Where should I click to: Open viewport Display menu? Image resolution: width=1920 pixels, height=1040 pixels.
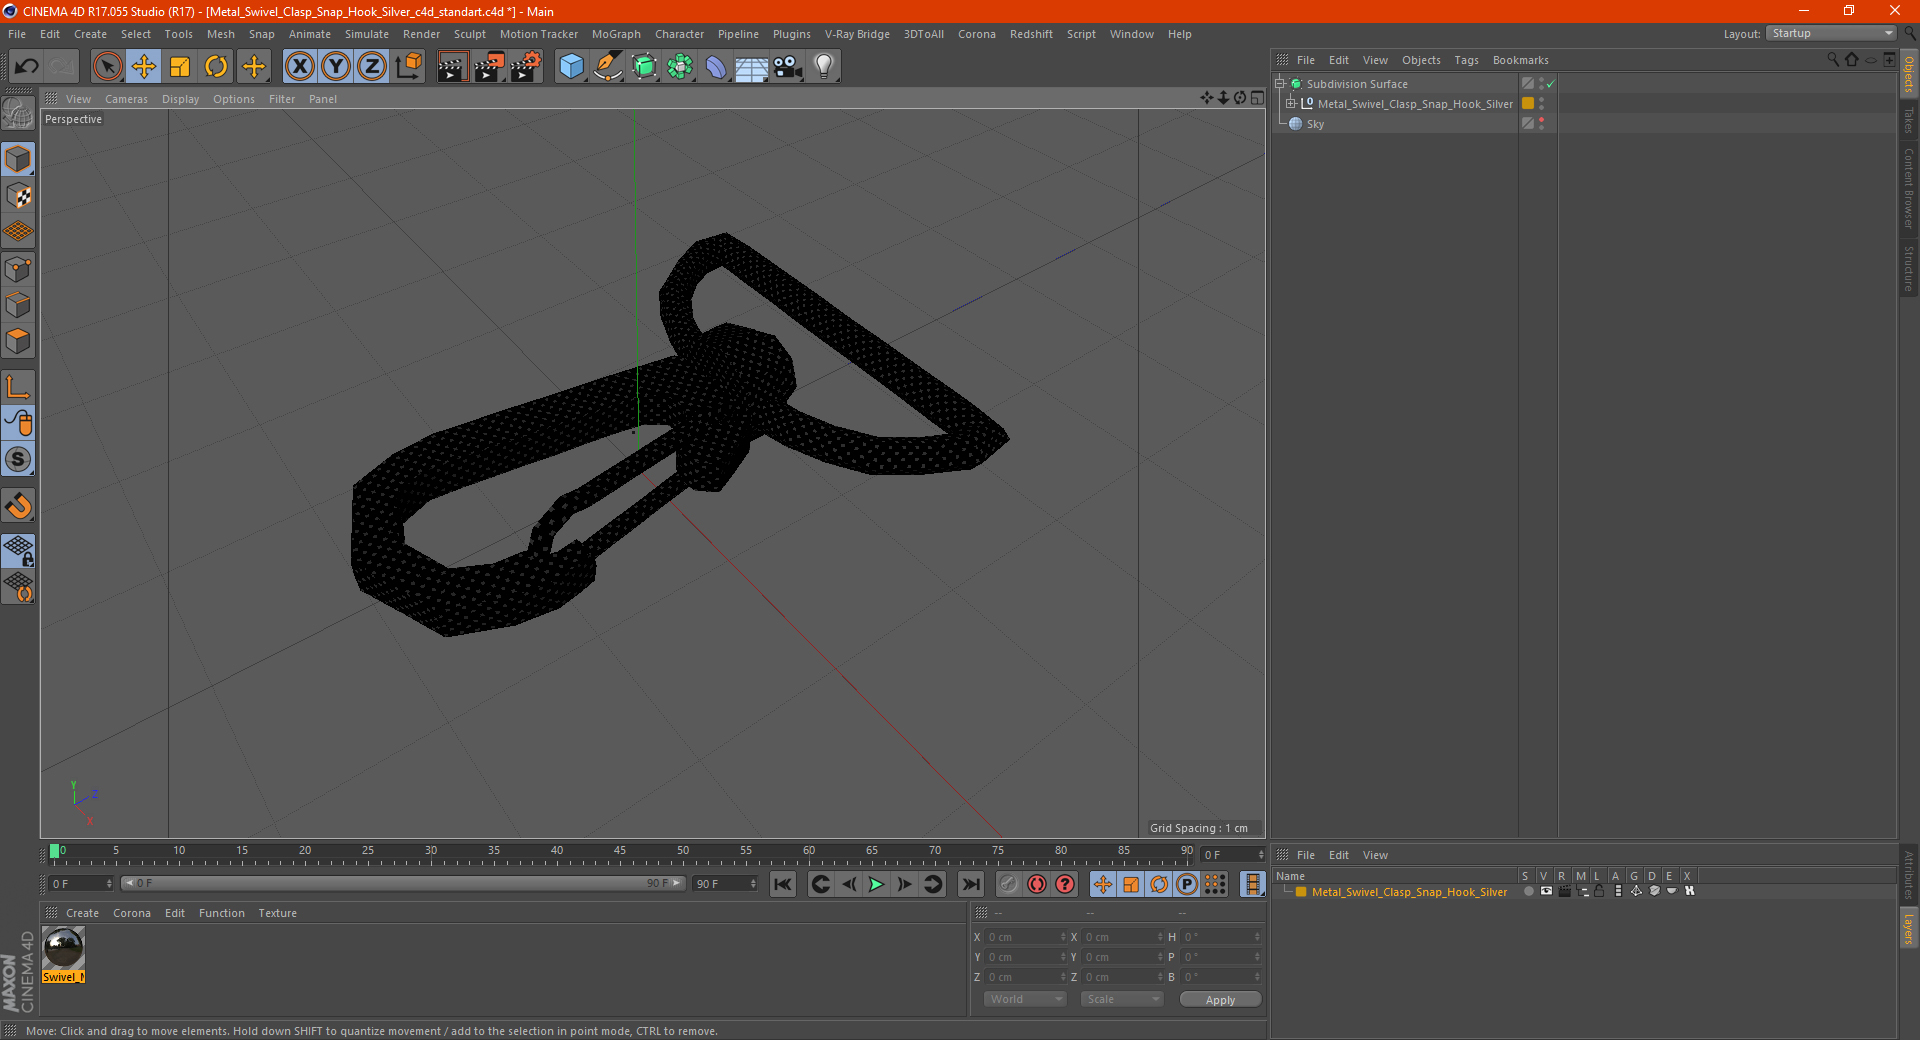click(180, 99)
